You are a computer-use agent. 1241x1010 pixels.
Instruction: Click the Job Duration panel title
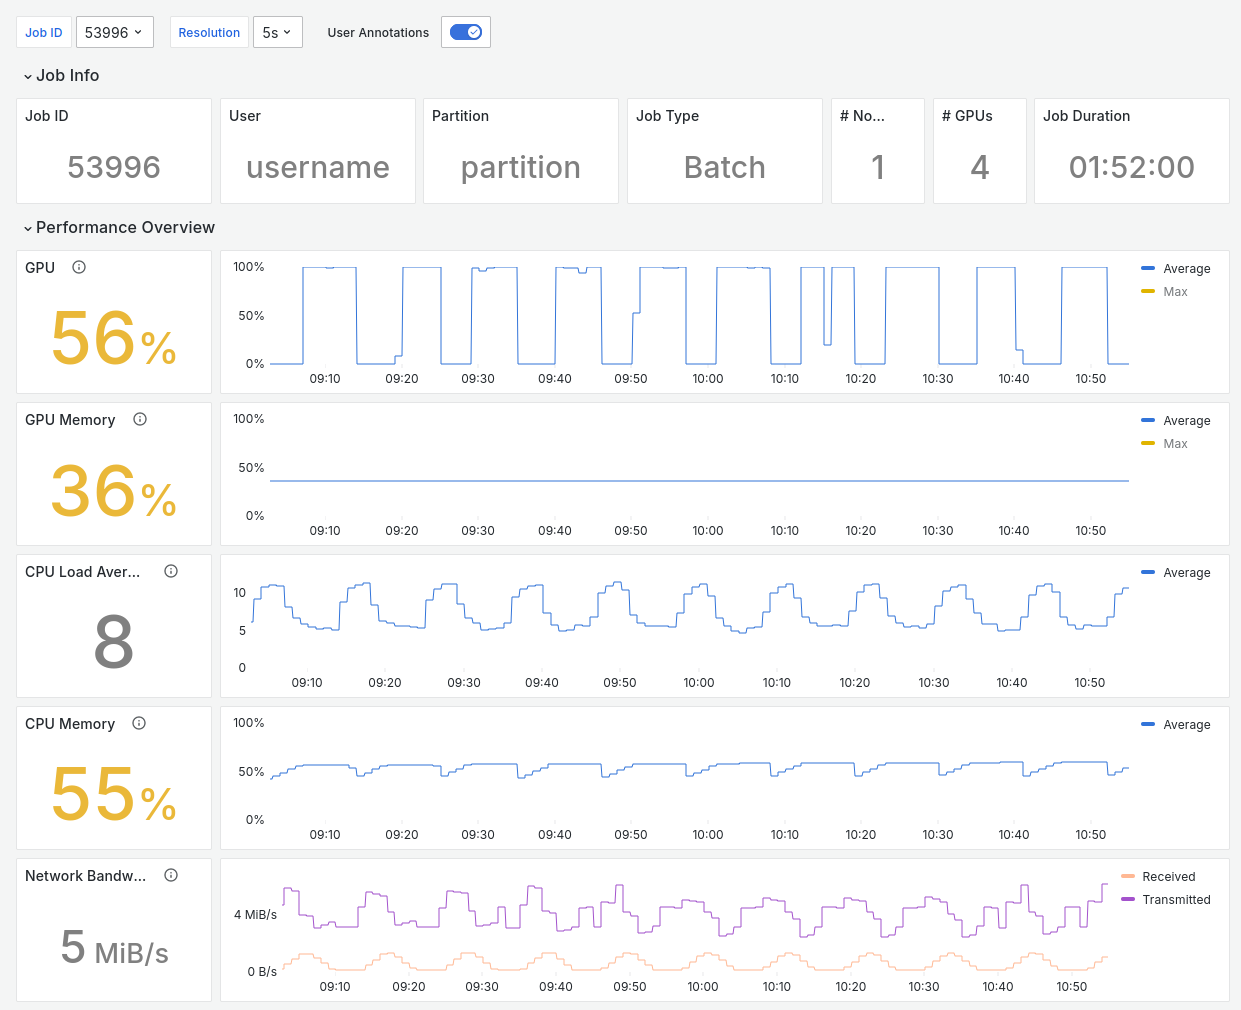[1086, 116]
